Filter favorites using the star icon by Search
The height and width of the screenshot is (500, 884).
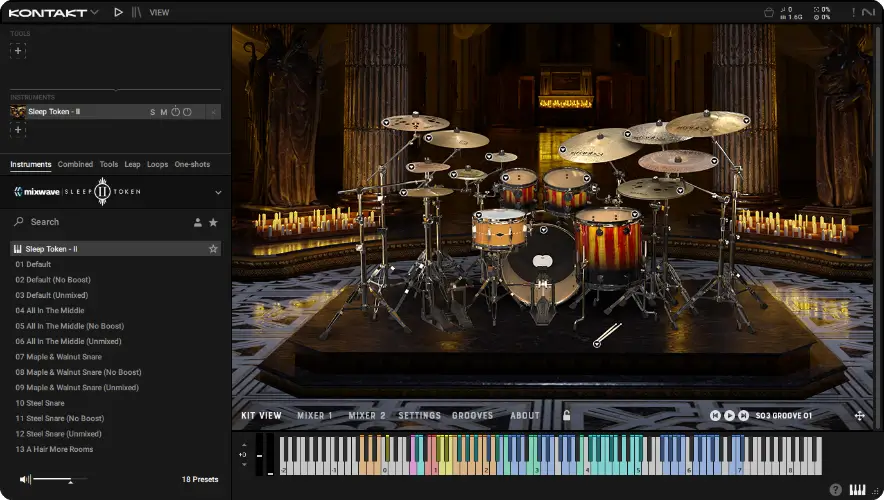[213, 222]
